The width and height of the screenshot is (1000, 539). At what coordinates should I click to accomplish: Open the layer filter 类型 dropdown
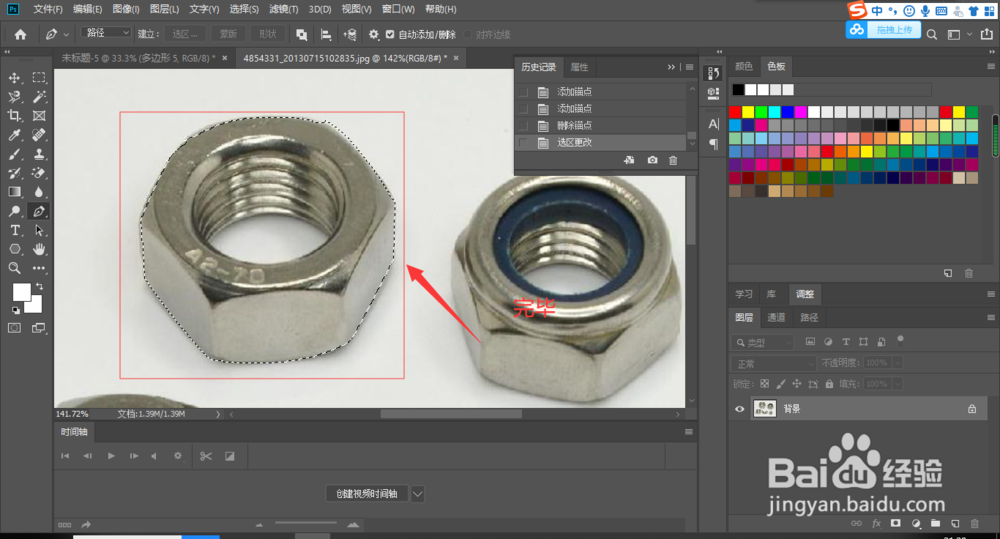(762, 343)
